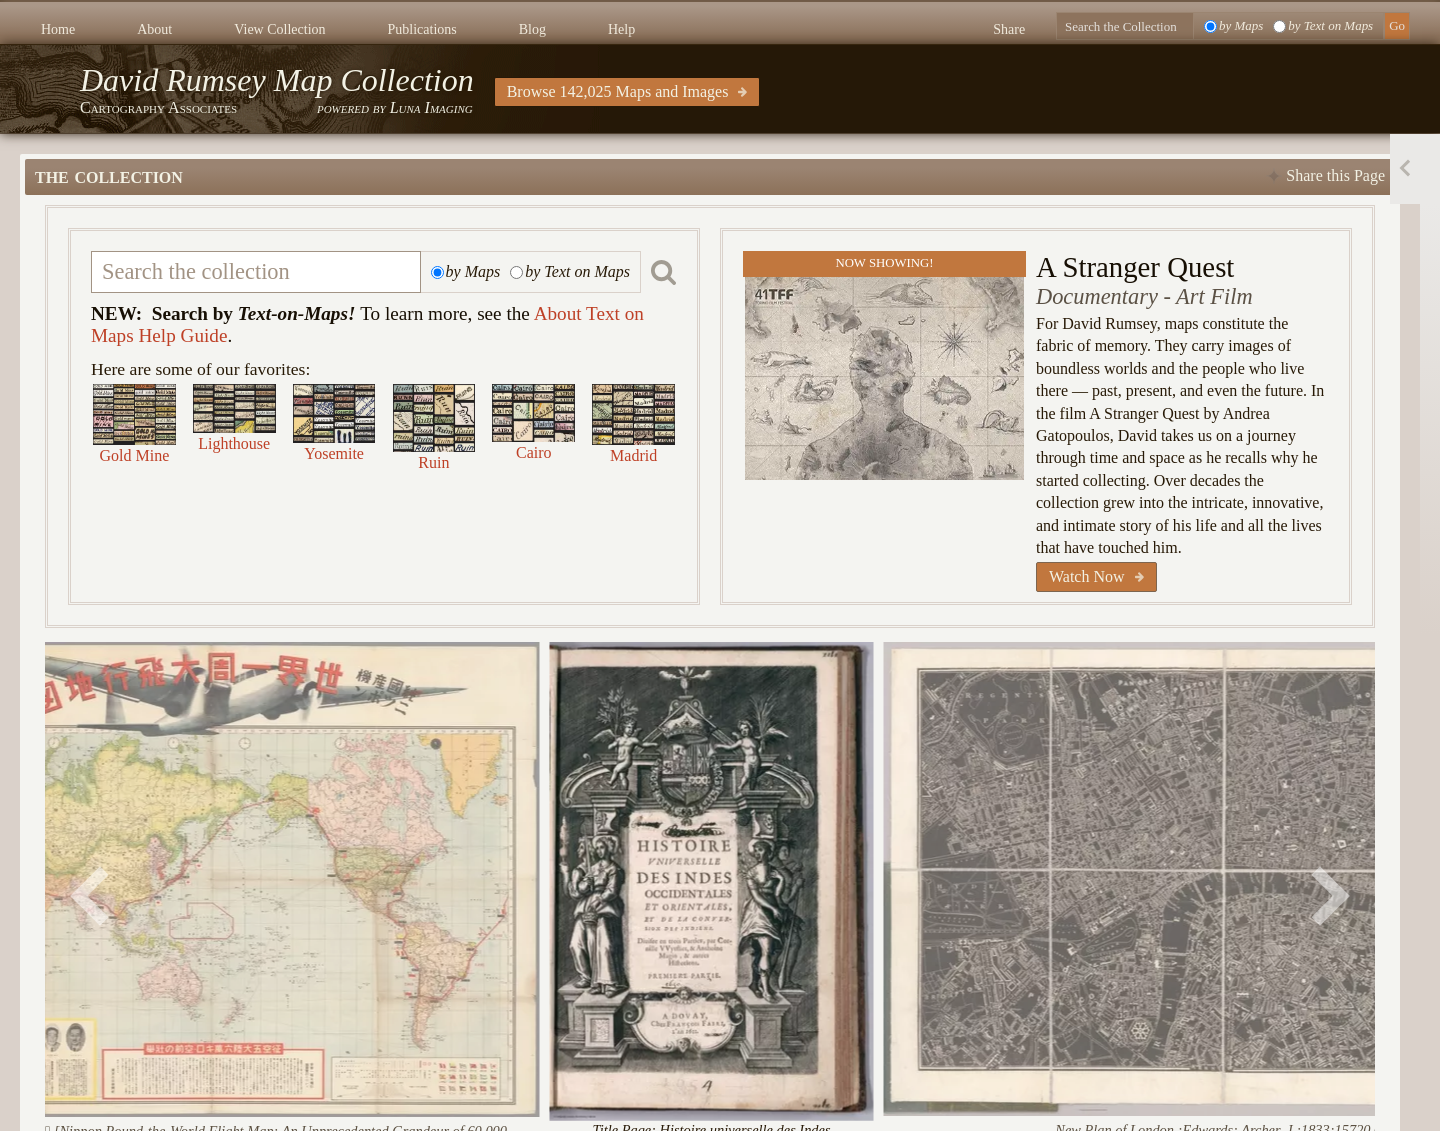
Task: Open the Gold Mine thumbnail
Action: (x=134, y=414)
